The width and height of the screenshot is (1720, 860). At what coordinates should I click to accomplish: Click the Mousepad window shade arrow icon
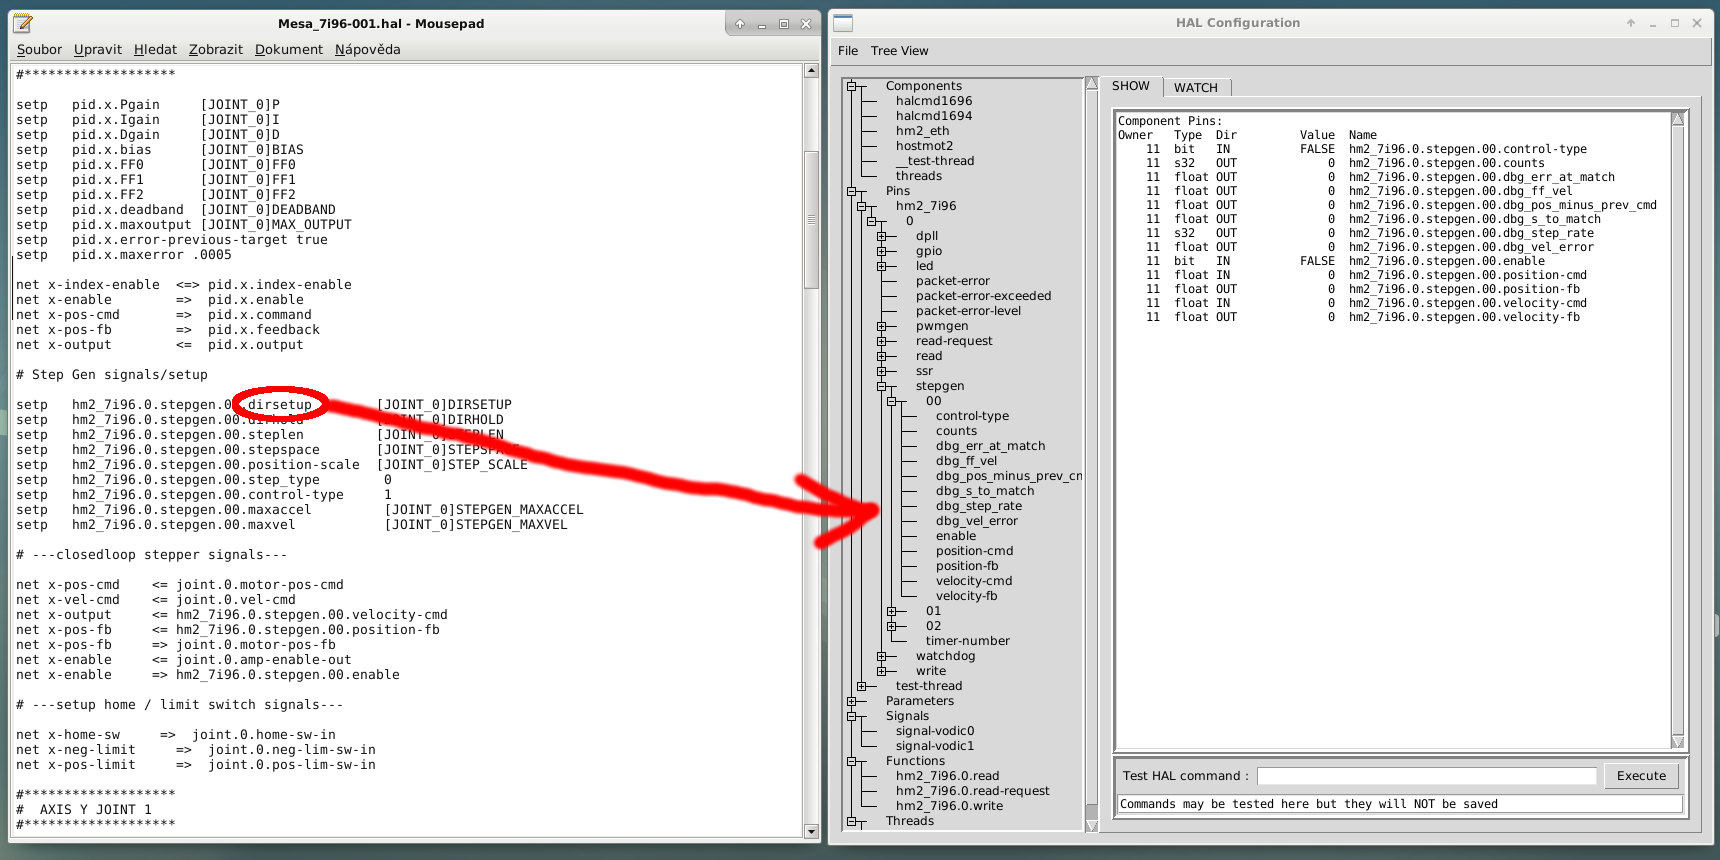point(739,24)
